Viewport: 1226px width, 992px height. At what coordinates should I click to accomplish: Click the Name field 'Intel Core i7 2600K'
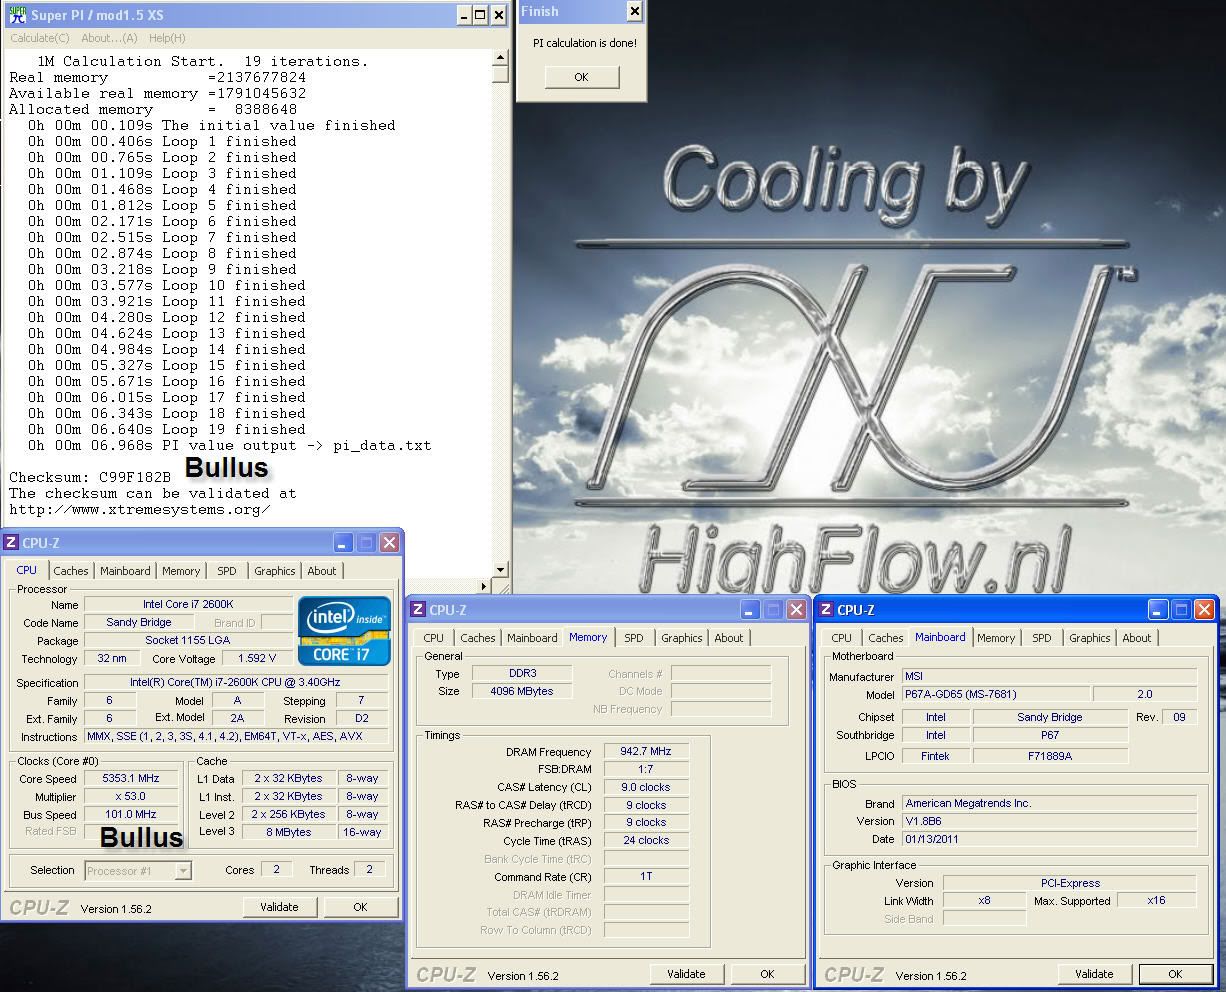pos(188,604)
